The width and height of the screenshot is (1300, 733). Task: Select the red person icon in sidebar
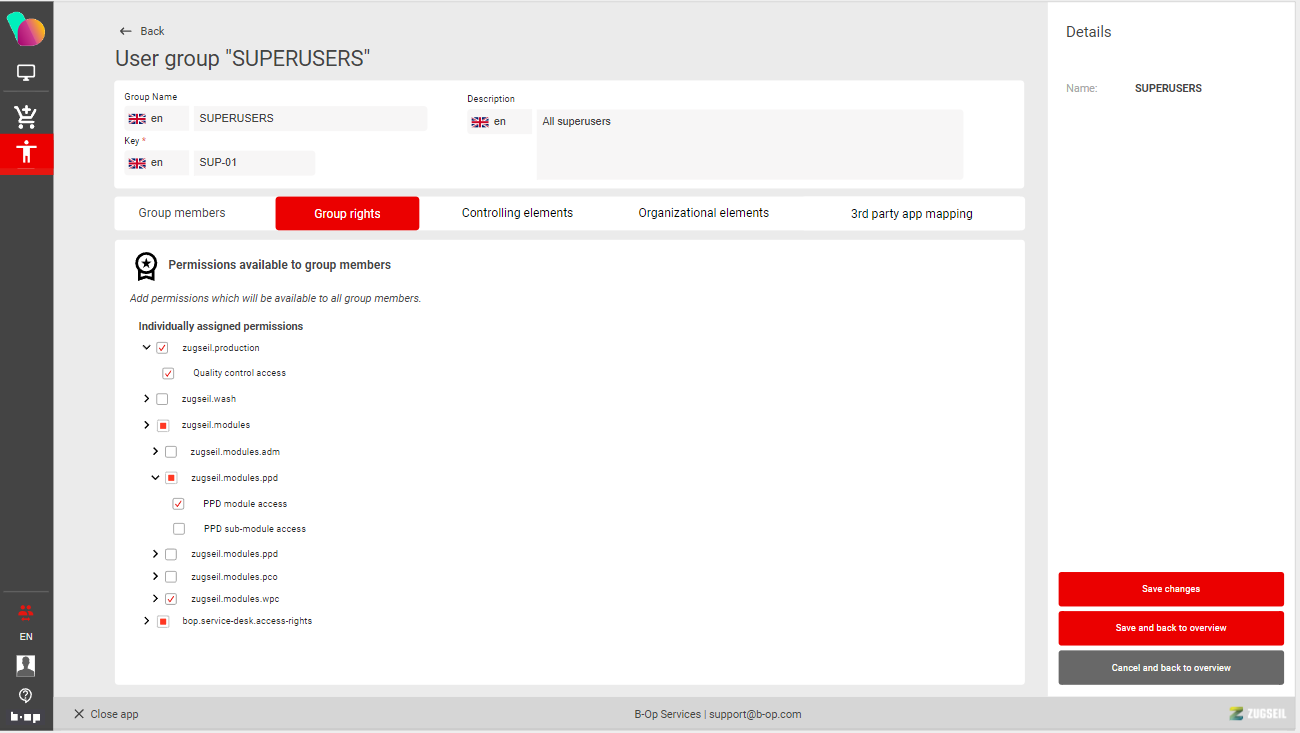point(26,153)
